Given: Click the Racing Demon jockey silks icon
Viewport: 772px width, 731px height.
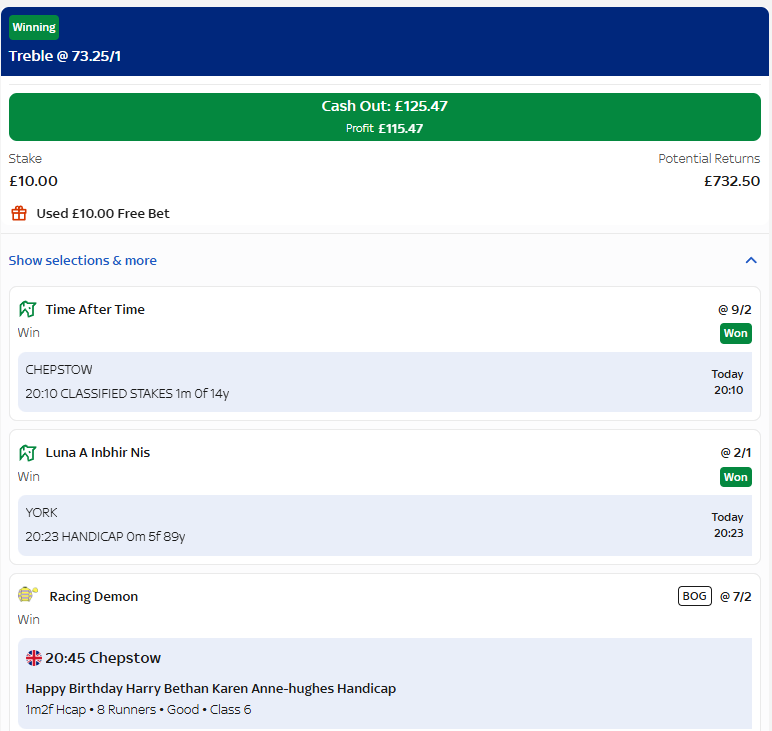Looking at the screenshot, I should pyautogui.click(x=28, y=595).
